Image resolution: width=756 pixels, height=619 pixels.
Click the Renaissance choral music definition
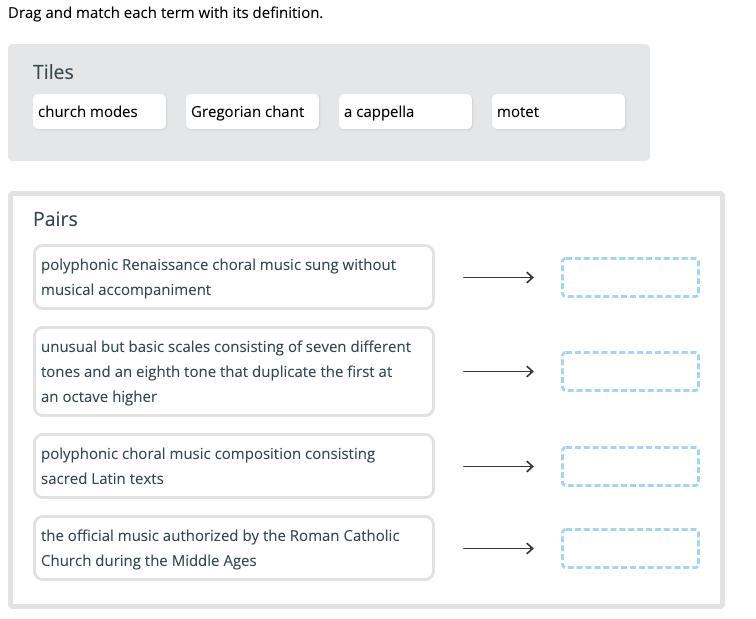[233, 277]
